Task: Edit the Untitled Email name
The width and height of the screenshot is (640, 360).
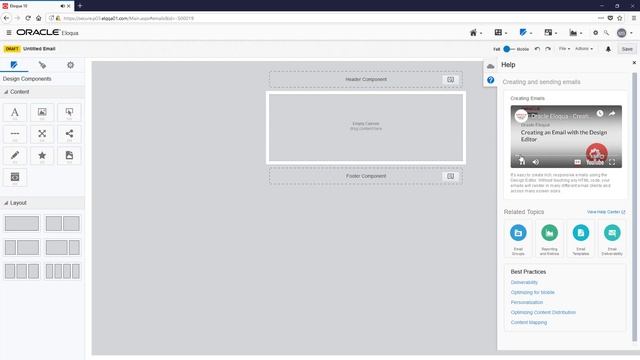Action: (39, 49)
